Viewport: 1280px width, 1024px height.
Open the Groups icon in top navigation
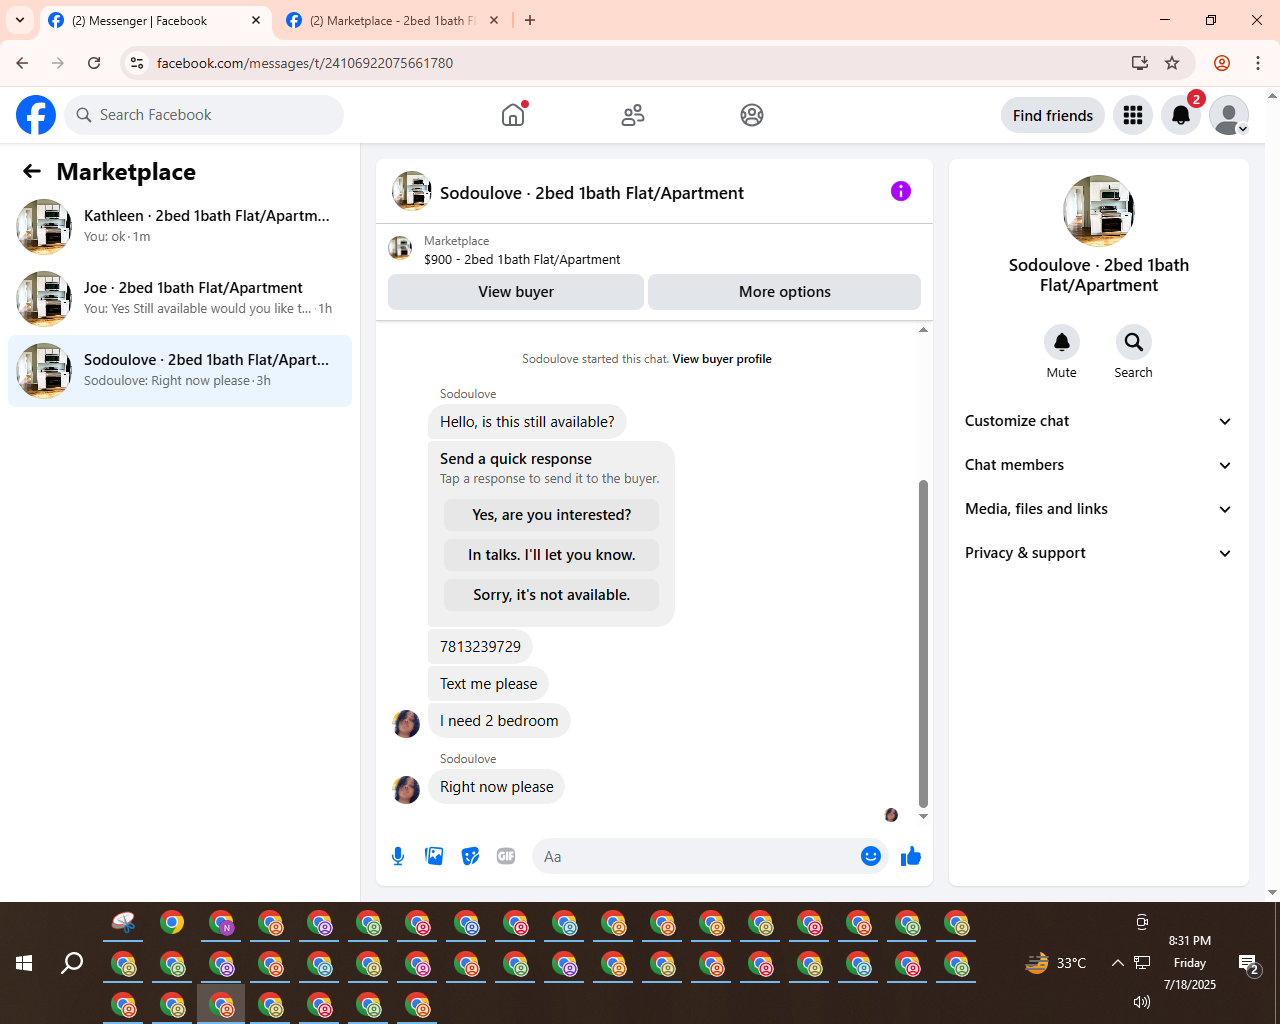752,115
